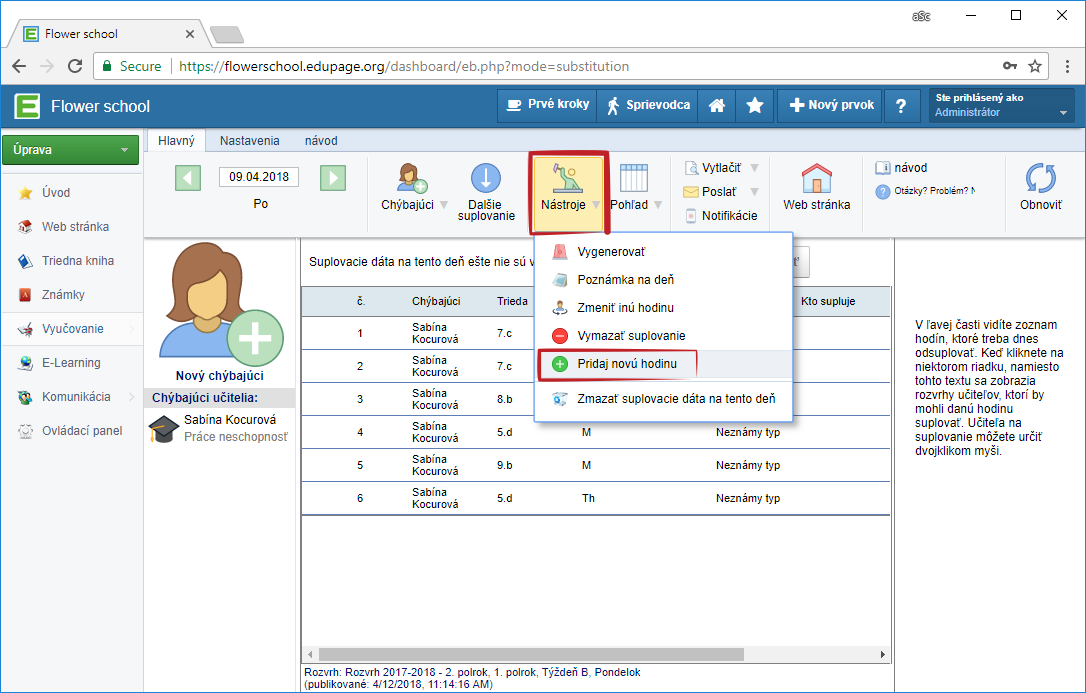This screenshot has width=1086, height=693.
Task: Click the Home icon in the header
Action: point(717,105)
